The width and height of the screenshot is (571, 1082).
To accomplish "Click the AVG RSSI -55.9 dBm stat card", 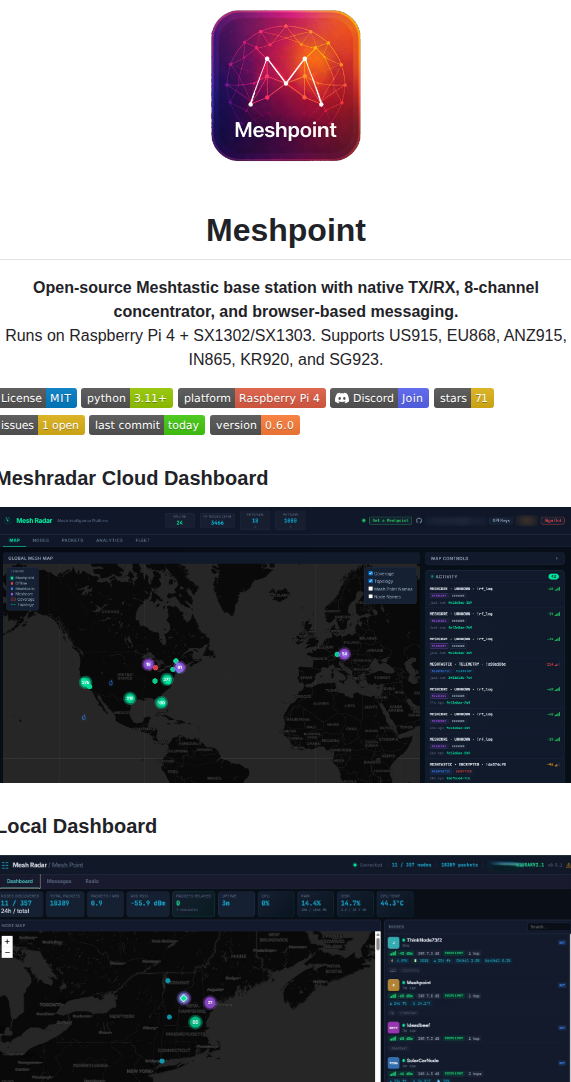I will (148, 904).
